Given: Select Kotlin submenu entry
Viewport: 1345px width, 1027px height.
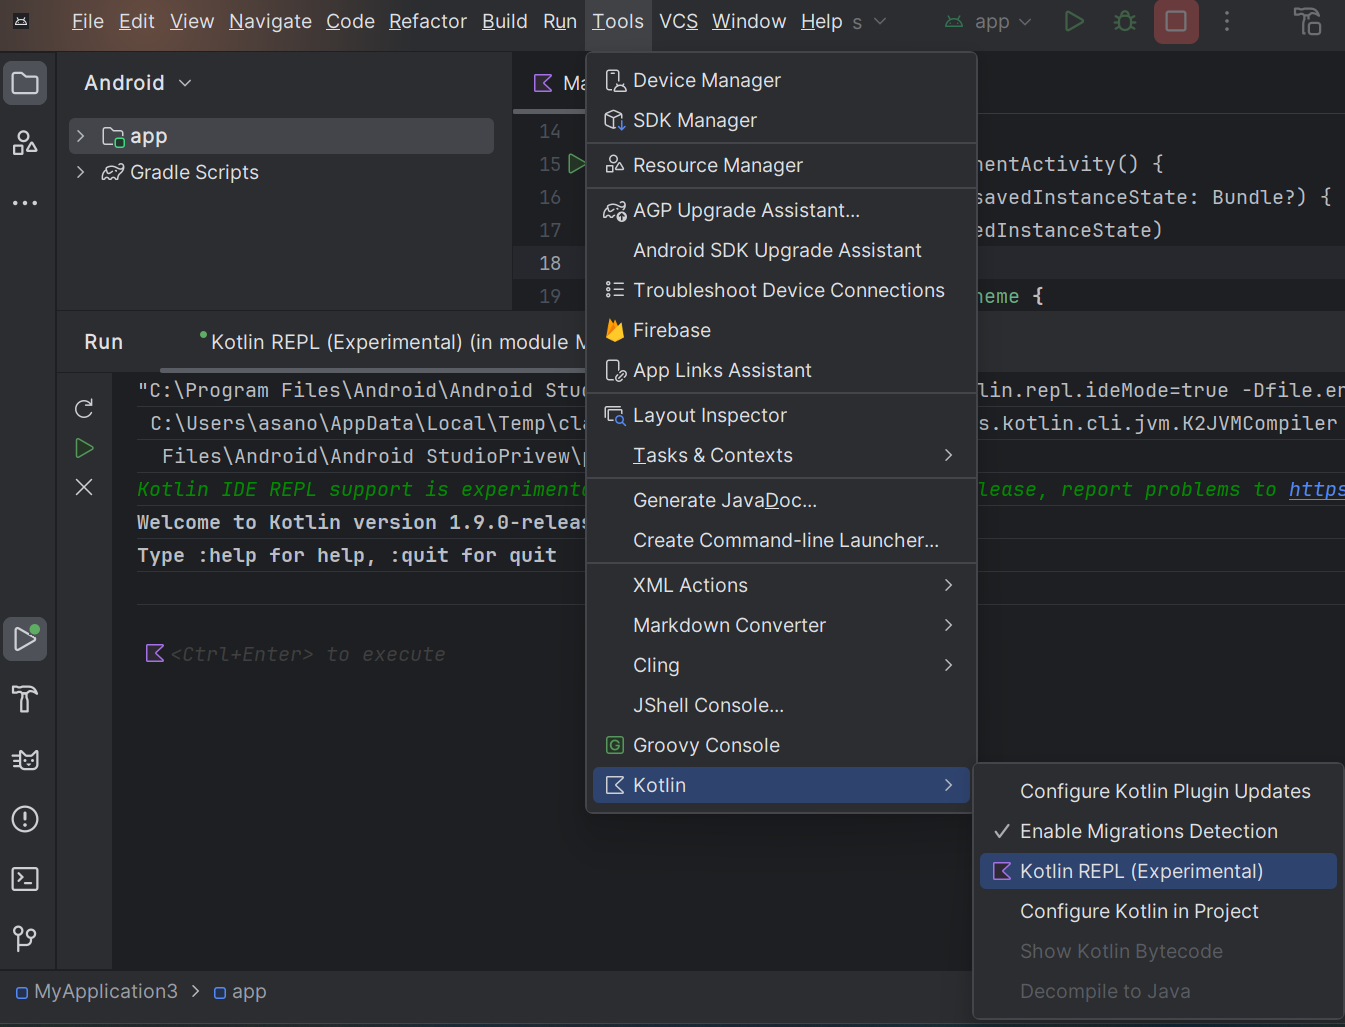Looking at the screenshot, I should pyautogui.click(x=781, y=785).
